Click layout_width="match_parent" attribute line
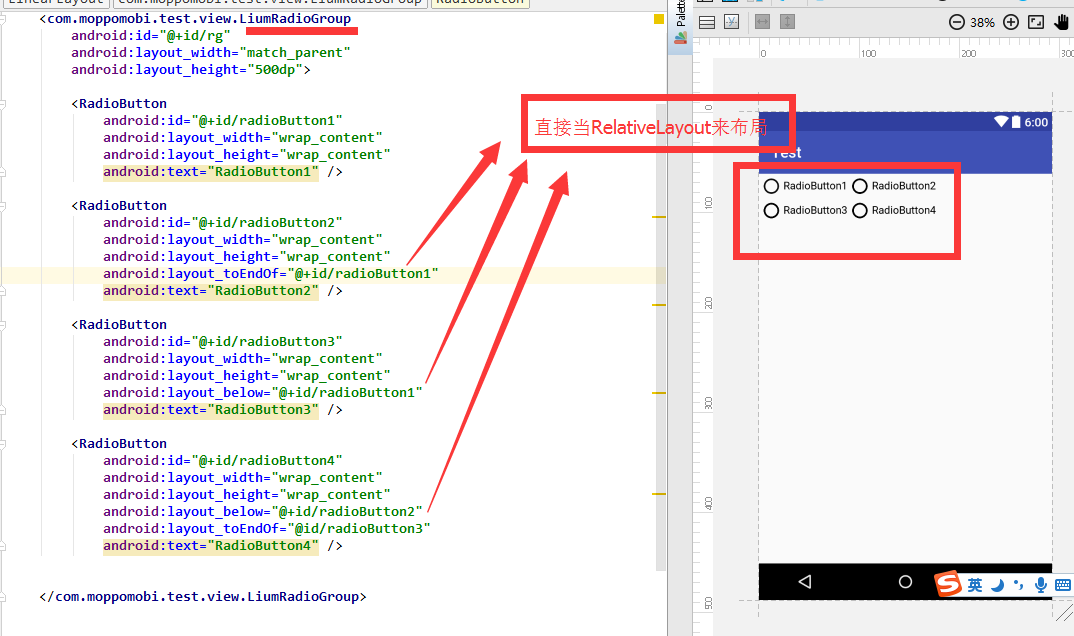Image resolution: width=1074 pixels, height=636 pixels. (x=211, y=53)
